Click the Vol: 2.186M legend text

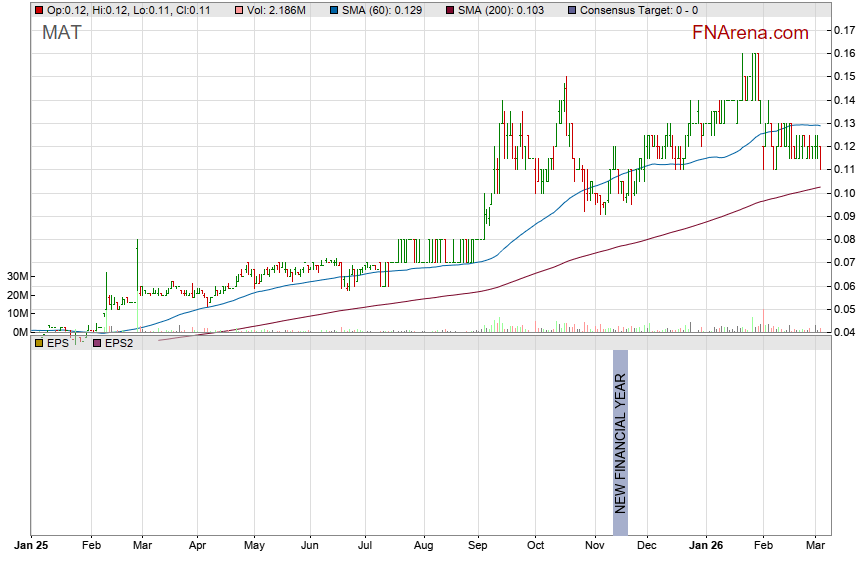coord(278,9)
